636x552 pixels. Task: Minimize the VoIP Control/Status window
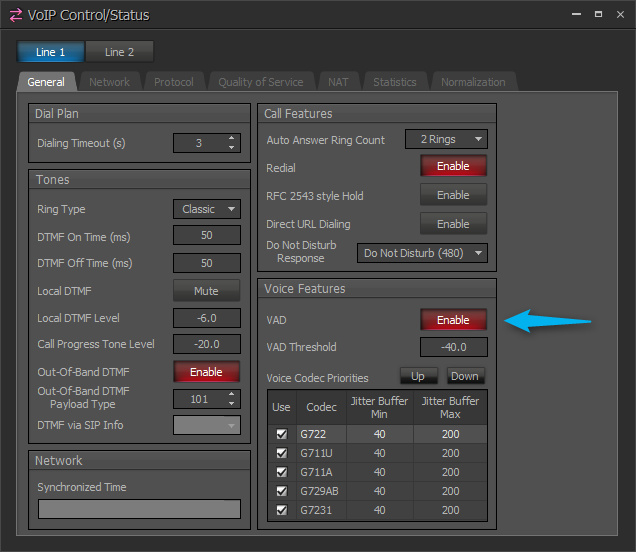pos(576,14)
